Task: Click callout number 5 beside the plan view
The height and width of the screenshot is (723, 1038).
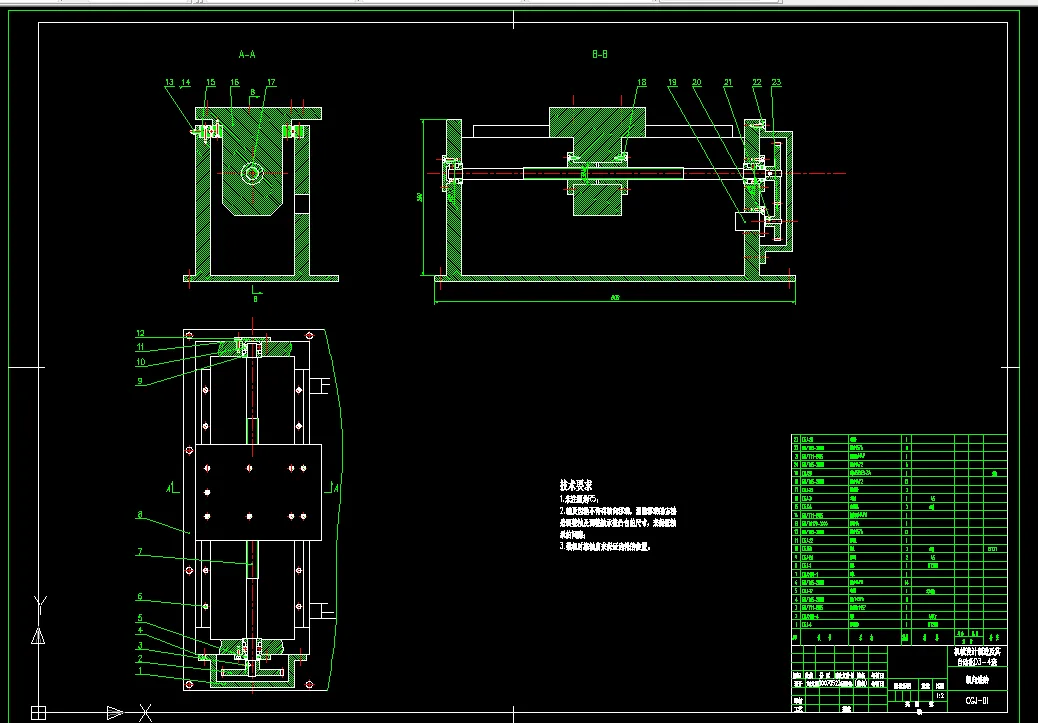Action: click(140, 618)
